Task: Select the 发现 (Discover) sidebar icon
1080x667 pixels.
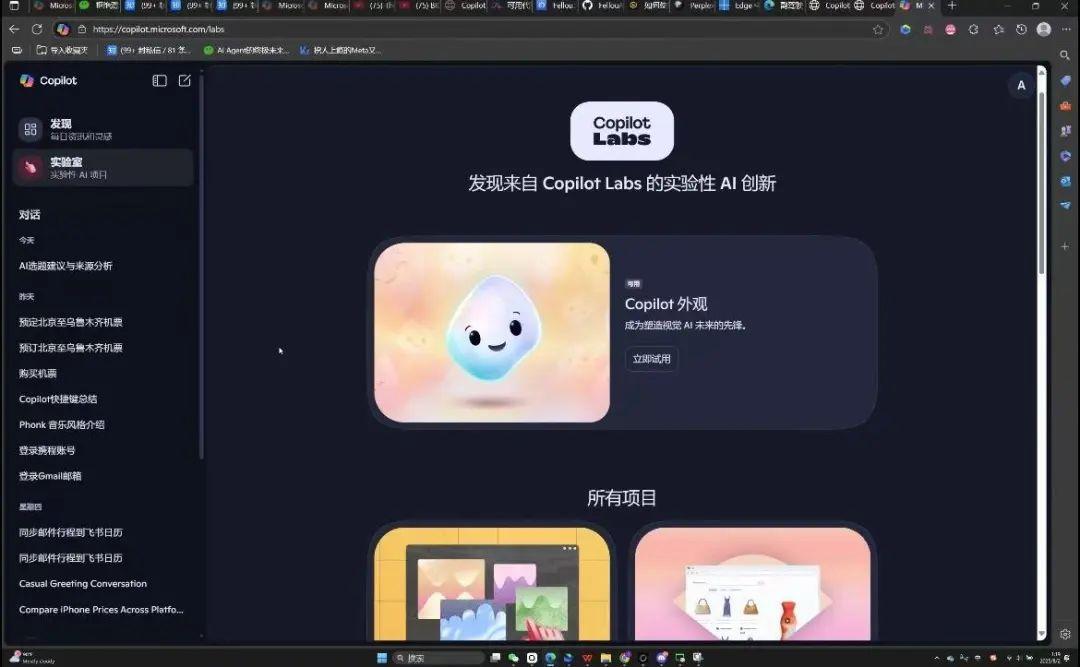Action: [28, 128]
